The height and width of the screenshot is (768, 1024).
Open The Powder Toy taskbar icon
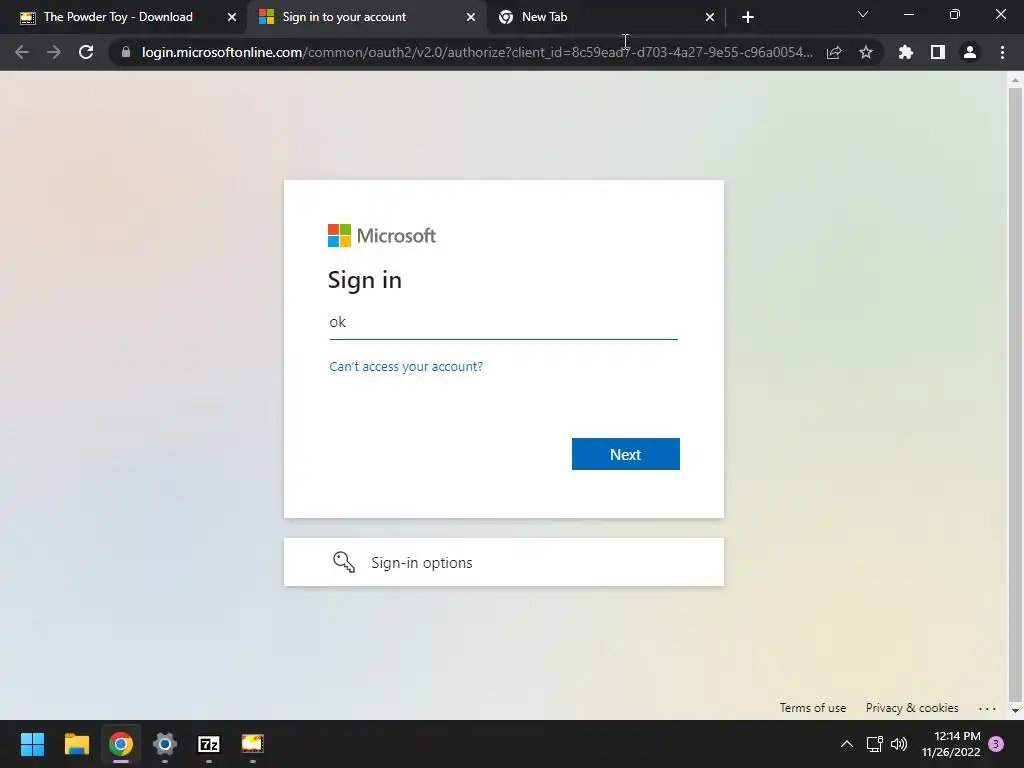pos(253,744)
